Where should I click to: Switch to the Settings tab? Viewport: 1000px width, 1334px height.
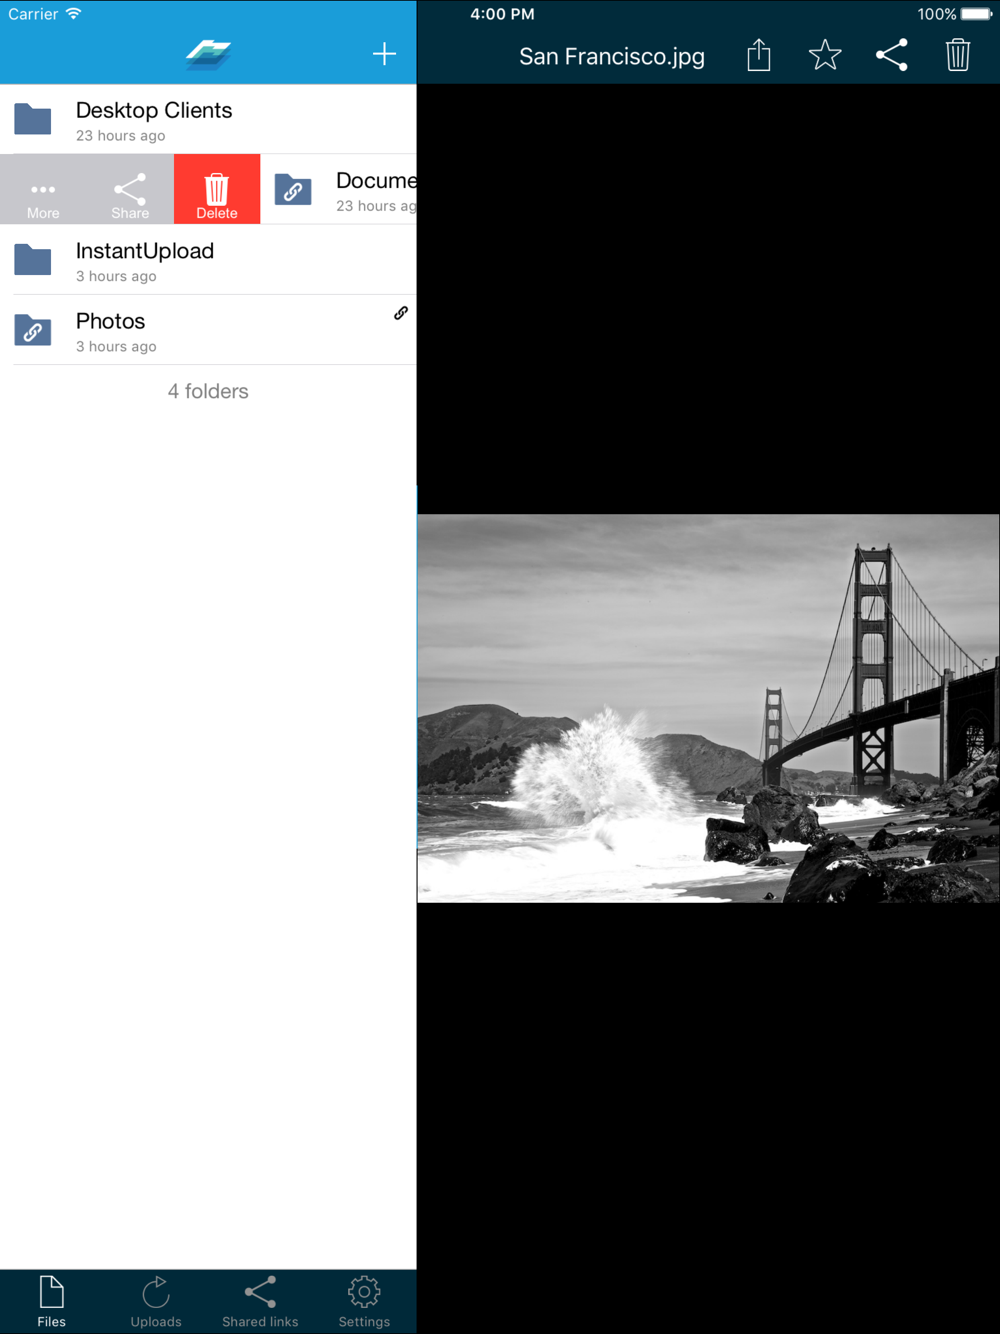[364, 1301]
